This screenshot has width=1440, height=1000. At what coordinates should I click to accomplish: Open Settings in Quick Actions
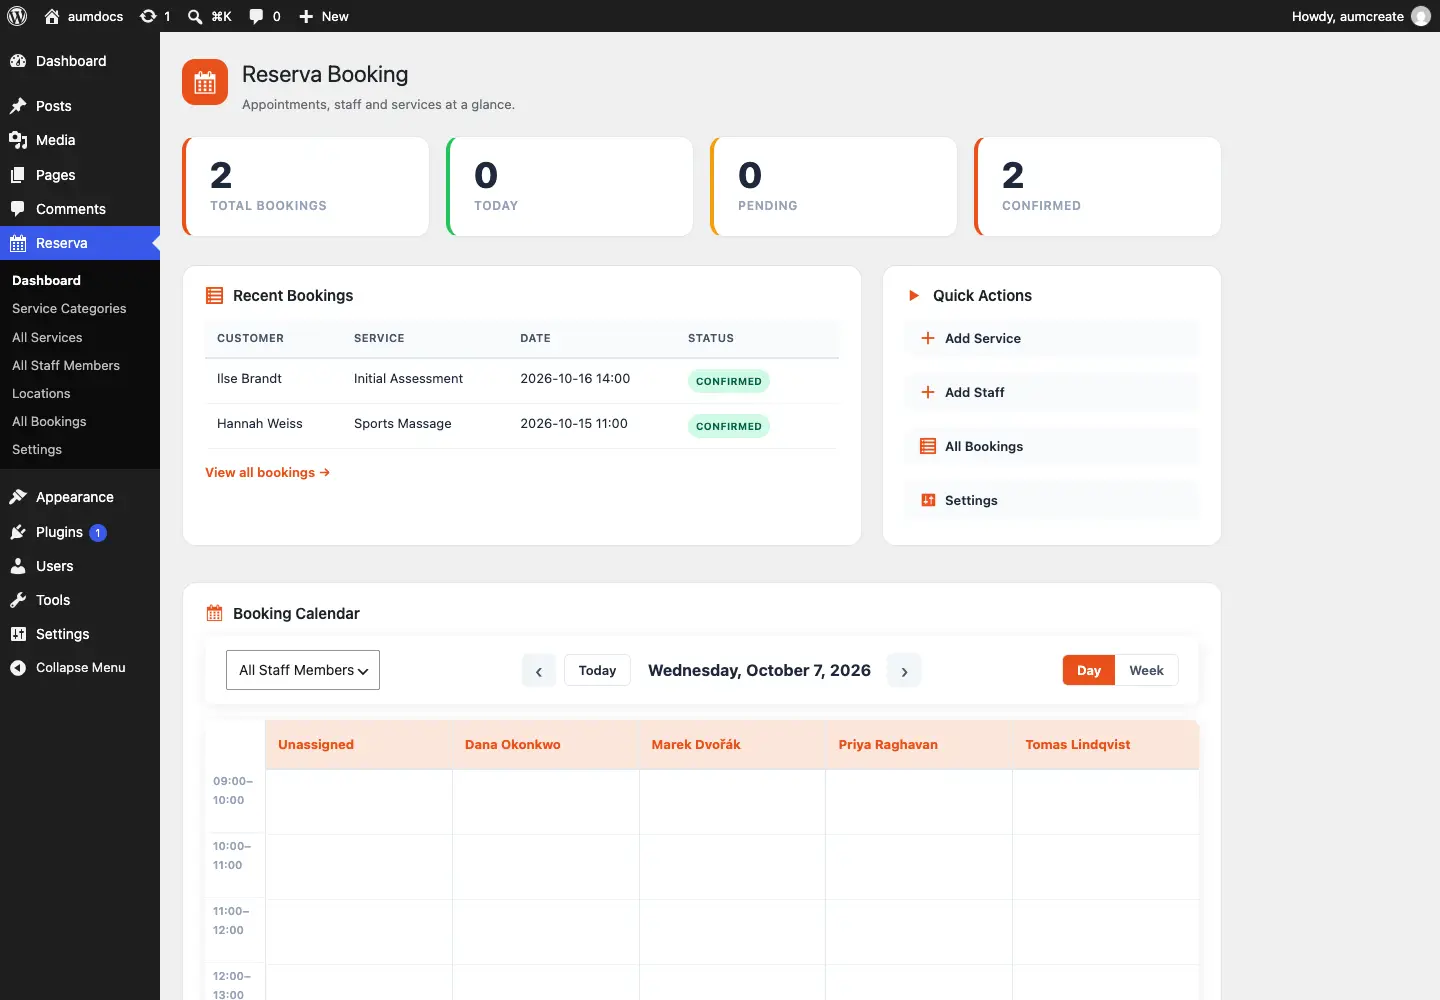point(1052,500)
